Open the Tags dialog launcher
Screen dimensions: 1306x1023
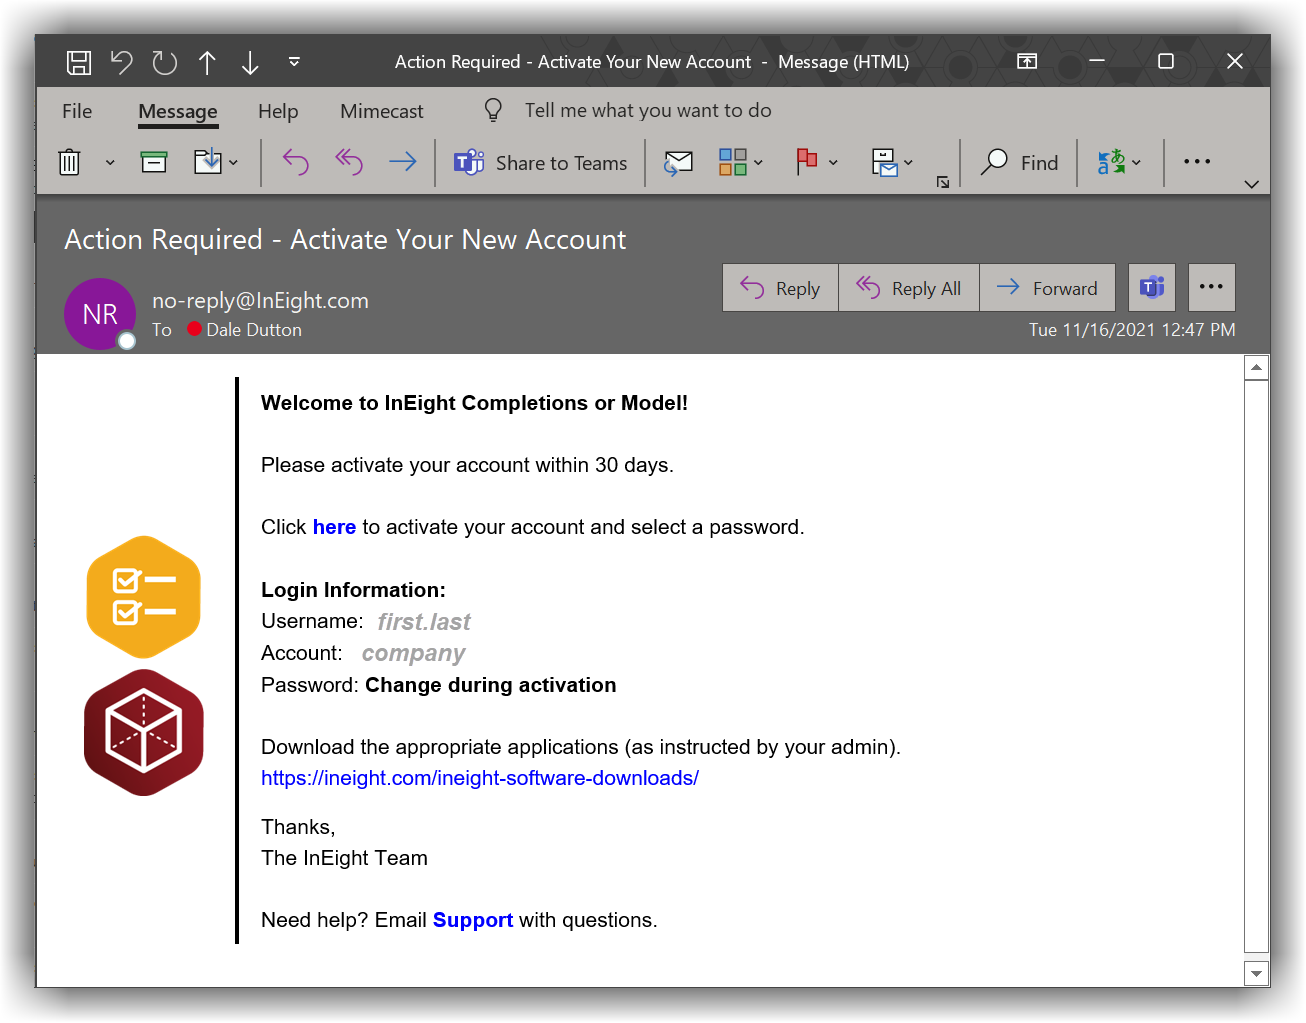pos(943,182)
